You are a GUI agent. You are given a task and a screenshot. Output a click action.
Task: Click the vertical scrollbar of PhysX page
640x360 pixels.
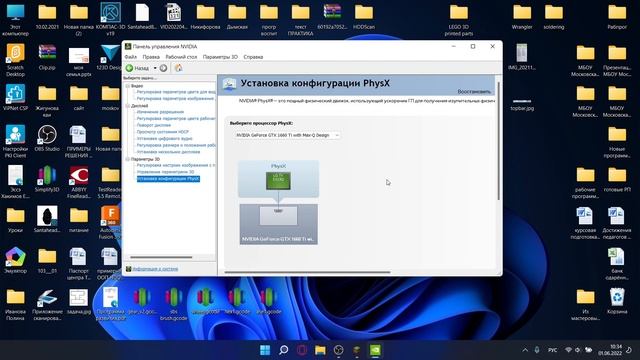click(x=498, y=141)
